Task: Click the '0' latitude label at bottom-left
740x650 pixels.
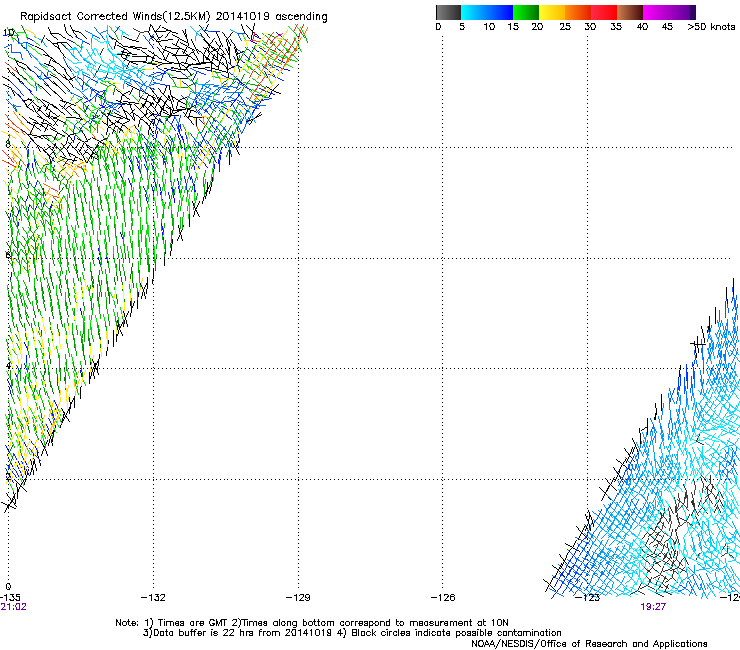Action: pyautogui.click(x=8, y=587)
